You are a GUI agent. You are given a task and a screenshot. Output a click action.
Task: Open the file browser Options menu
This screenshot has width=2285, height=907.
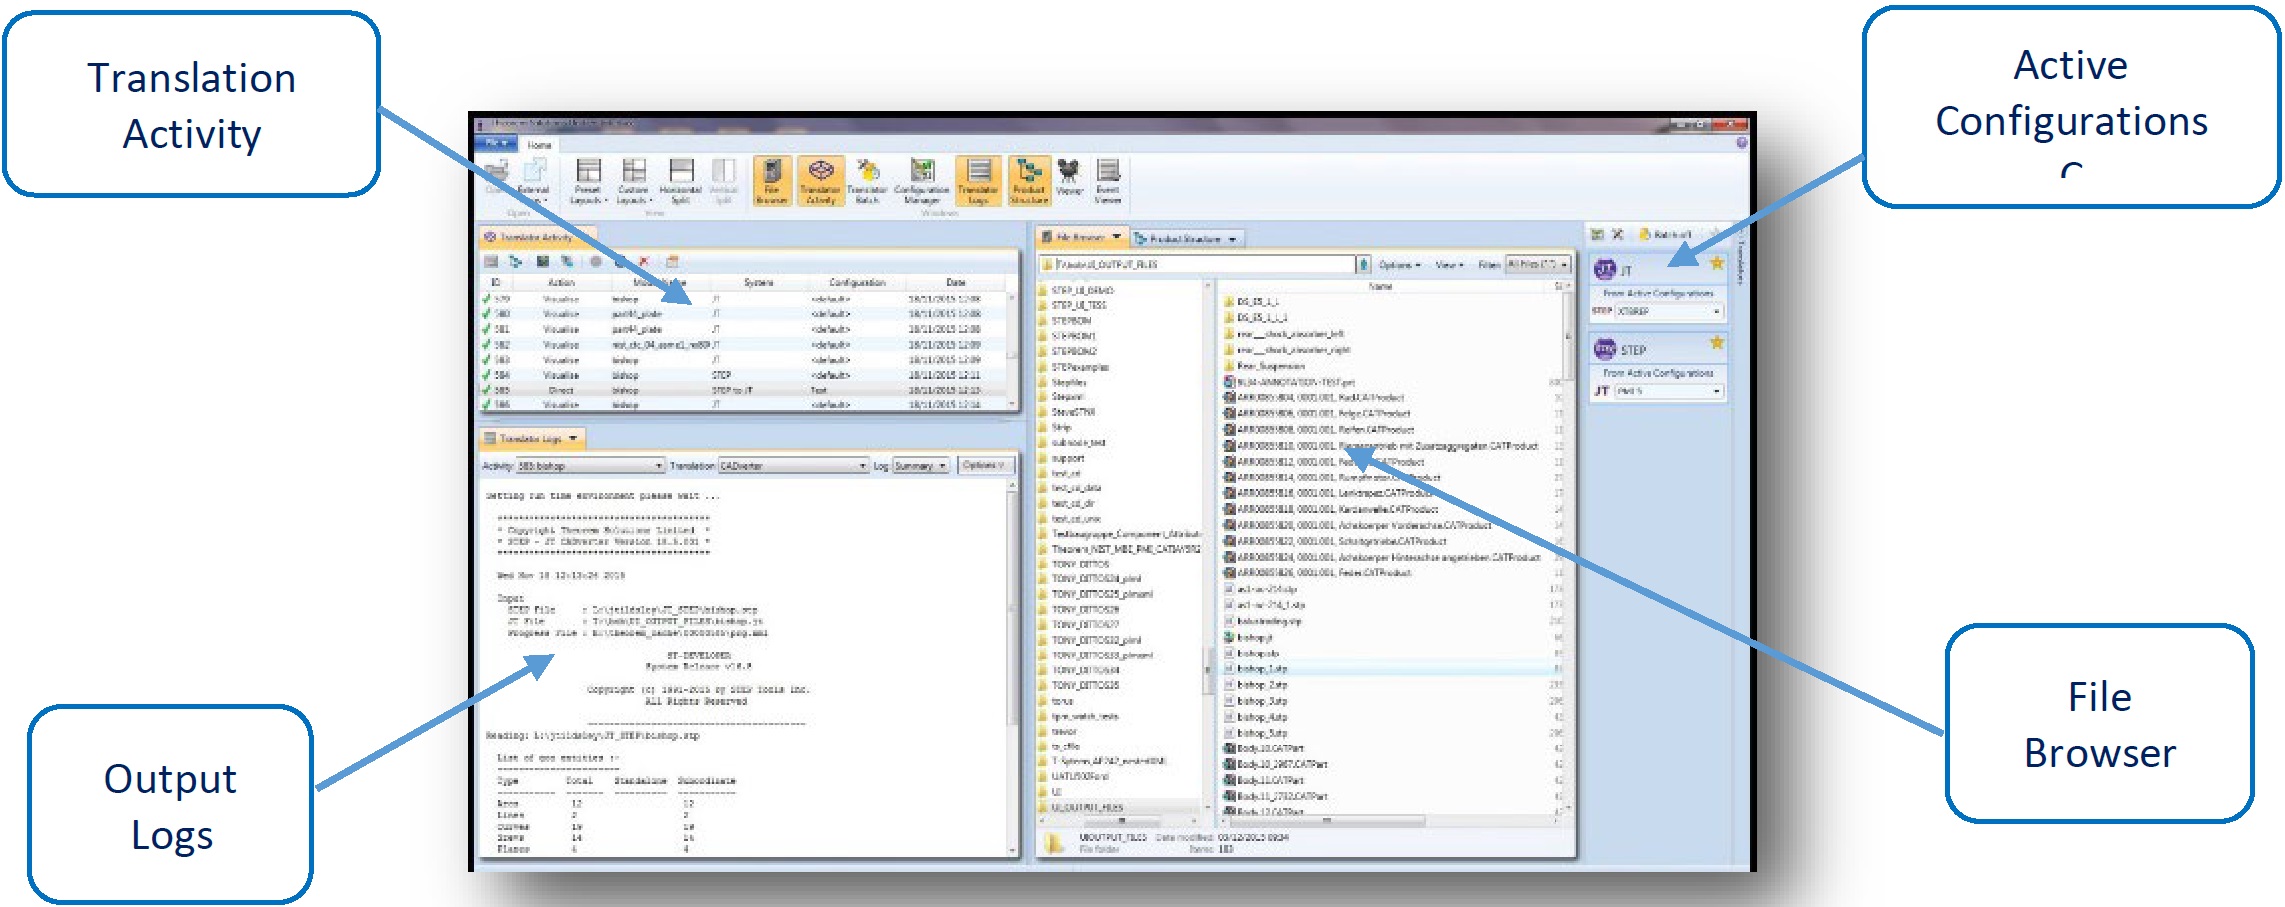tap(1400, 265)
